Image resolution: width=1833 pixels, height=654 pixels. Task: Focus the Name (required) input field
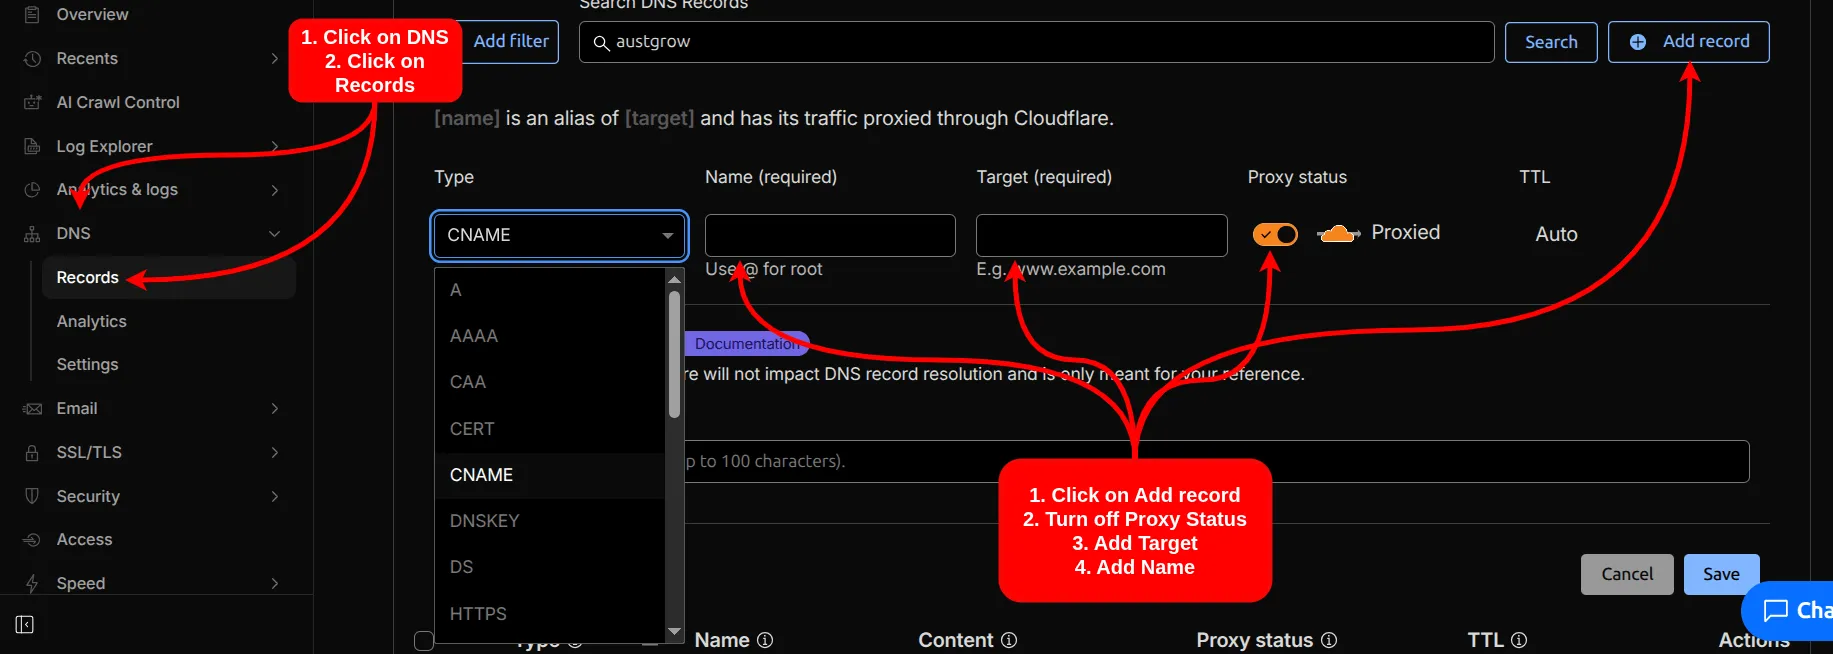coord(830,235)
